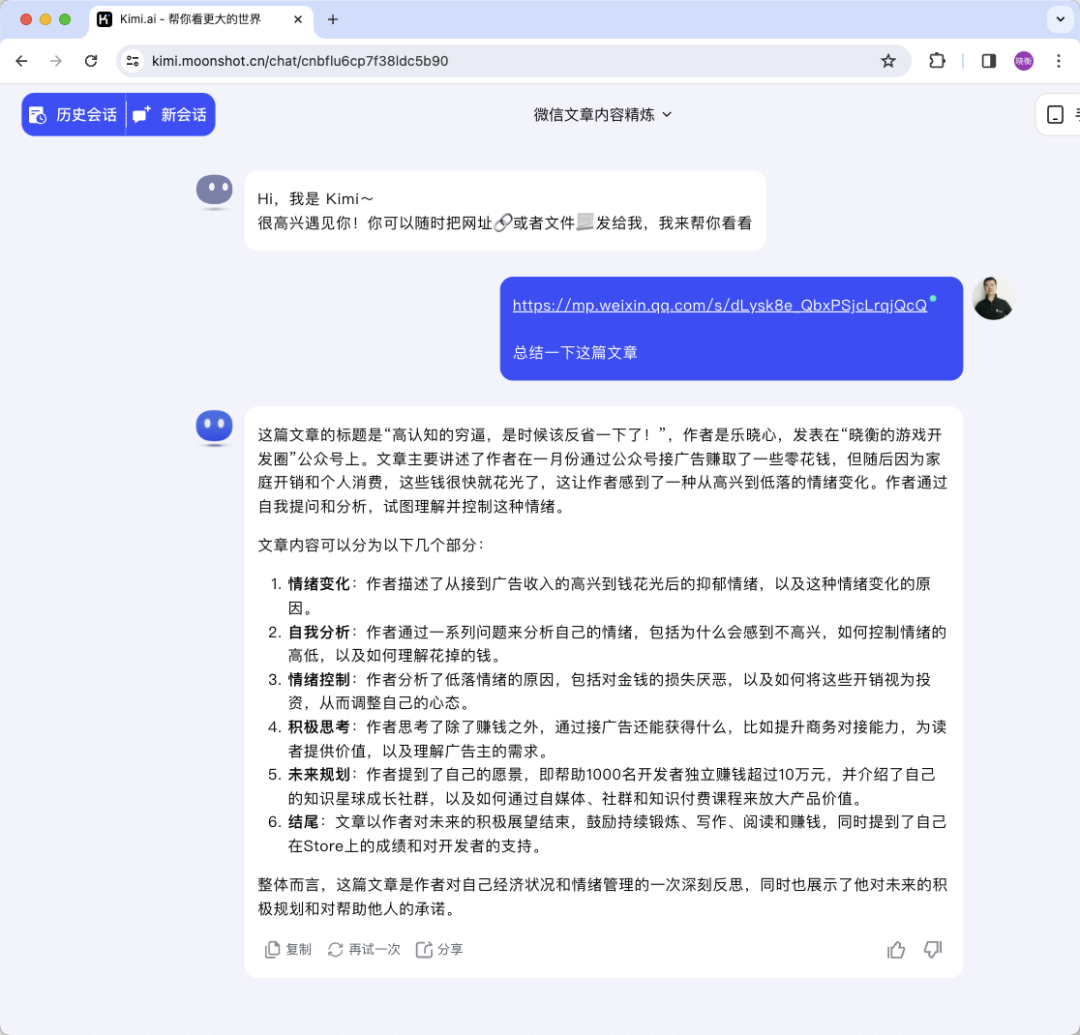
Task: Click the user profile photo beside message
Action: (993, 298)
